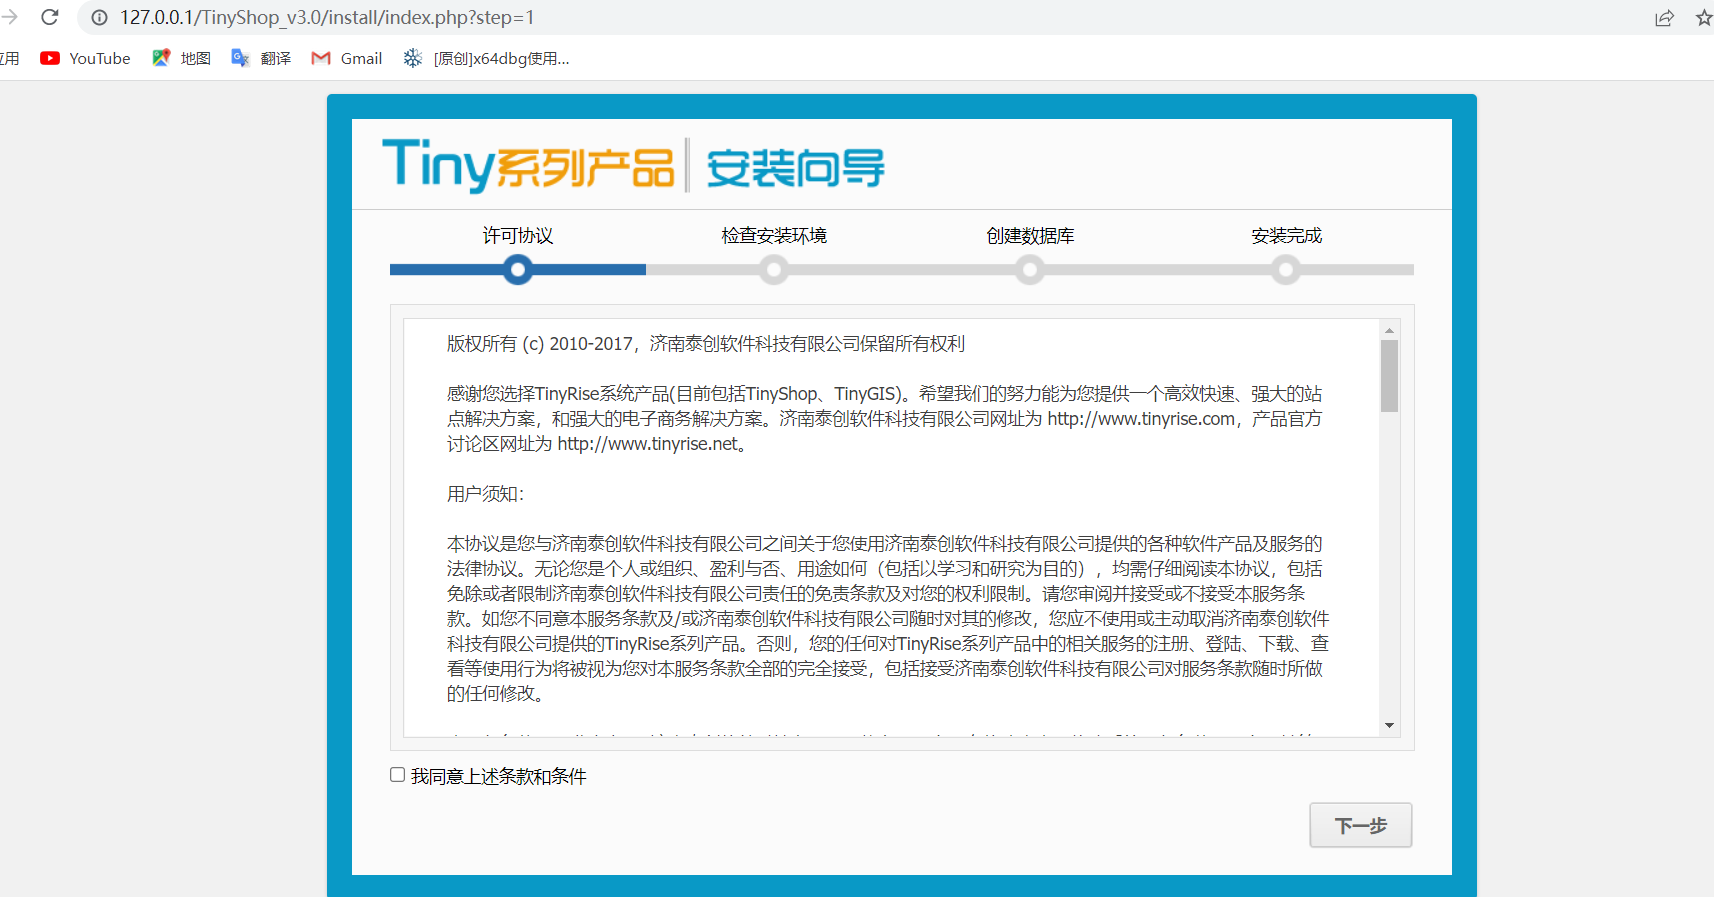Open the 地图 maps bookmark

coord(182,59)
